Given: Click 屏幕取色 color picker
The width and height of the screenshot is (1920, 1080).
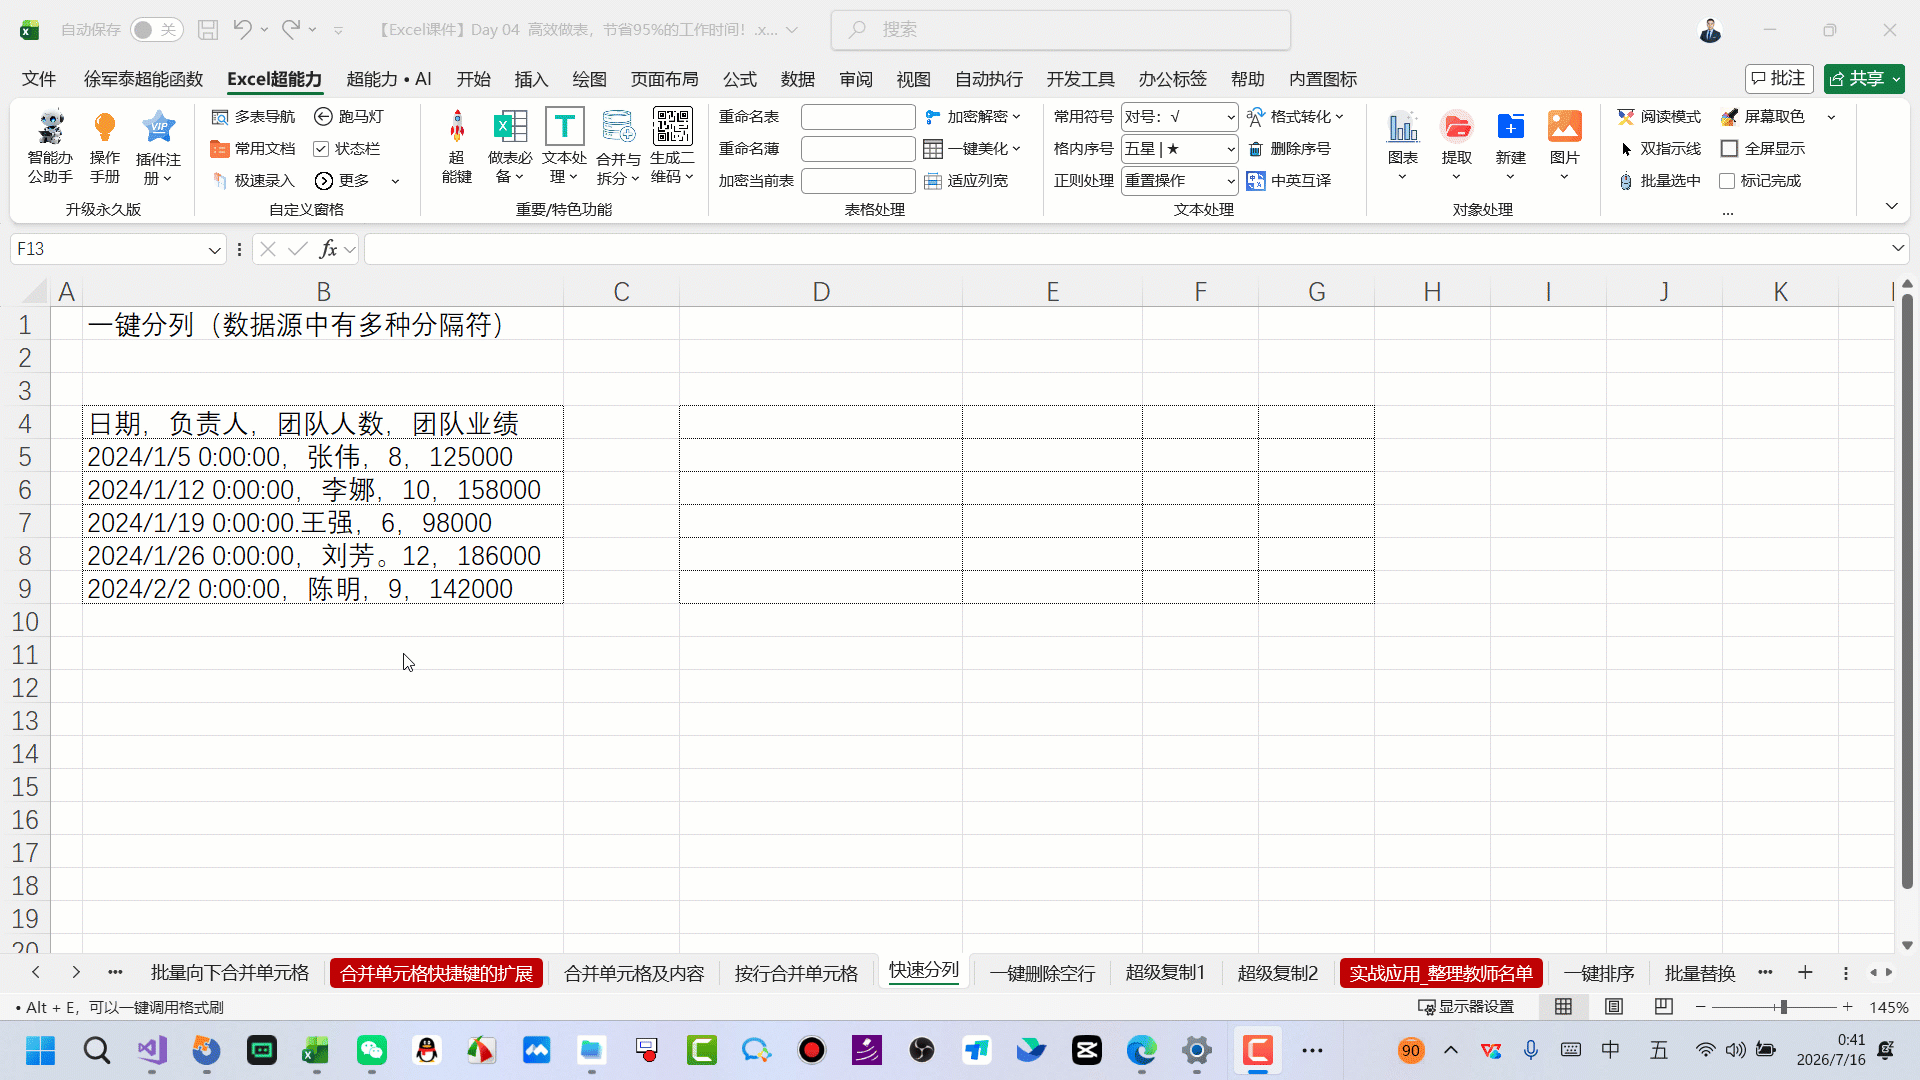Looking at the screenshot, I should click(1763, 117).
